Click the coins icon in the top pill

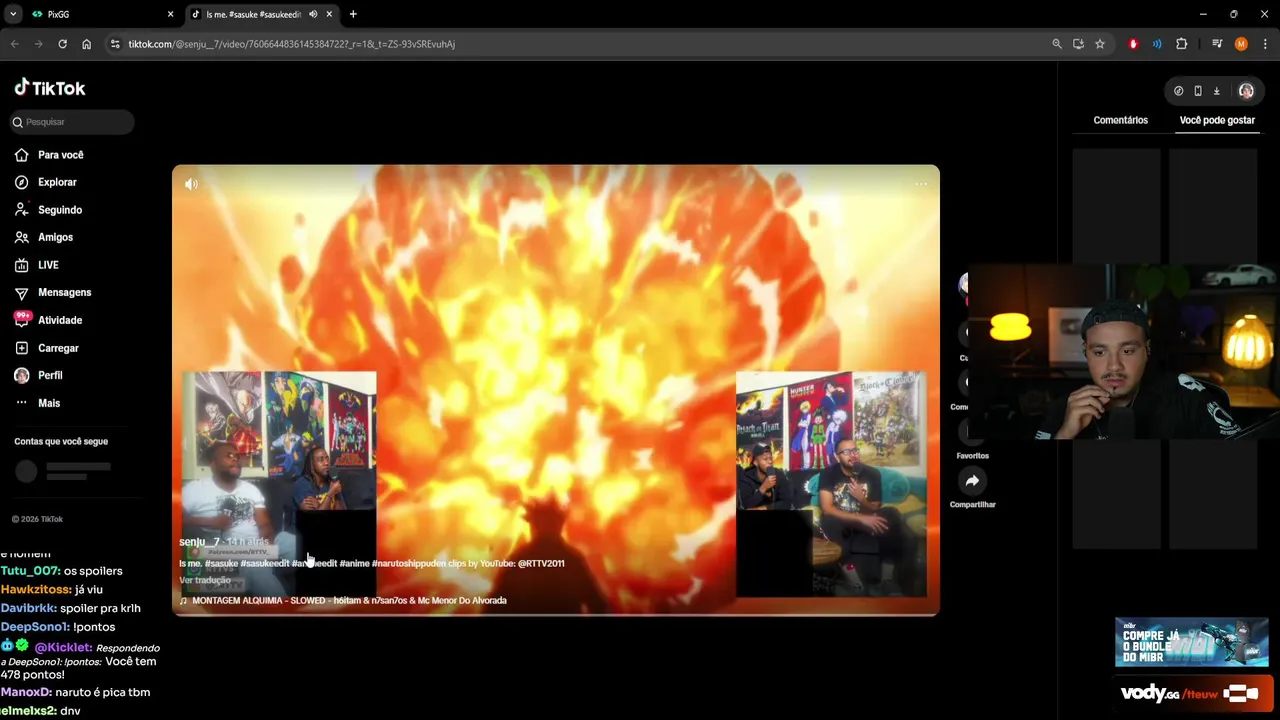tap(1179, 91)
